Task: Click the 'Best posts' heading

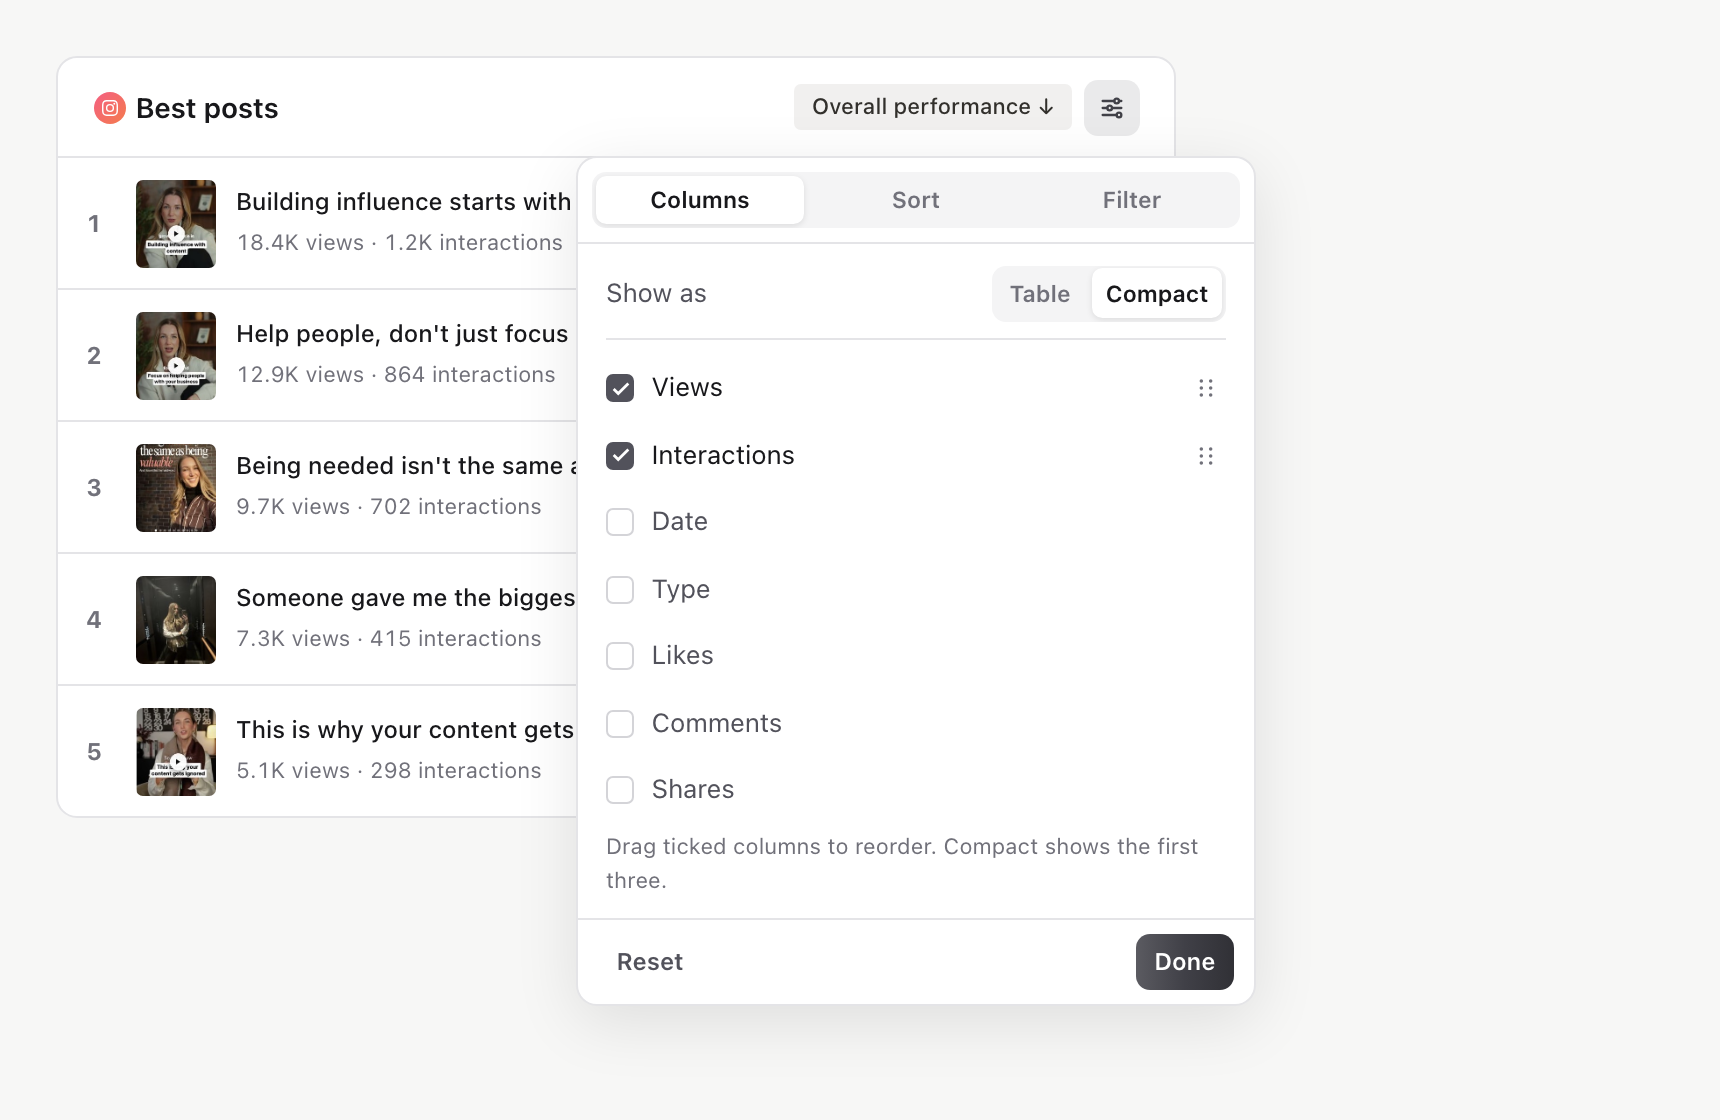Action: point(207,108)
